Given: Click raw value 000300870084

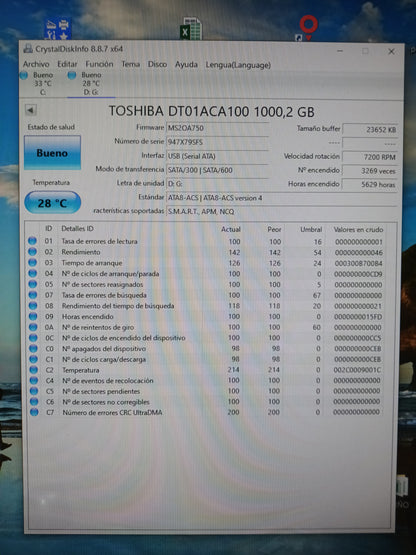Looking at the screenshot, I should click(x=358, y=263).
